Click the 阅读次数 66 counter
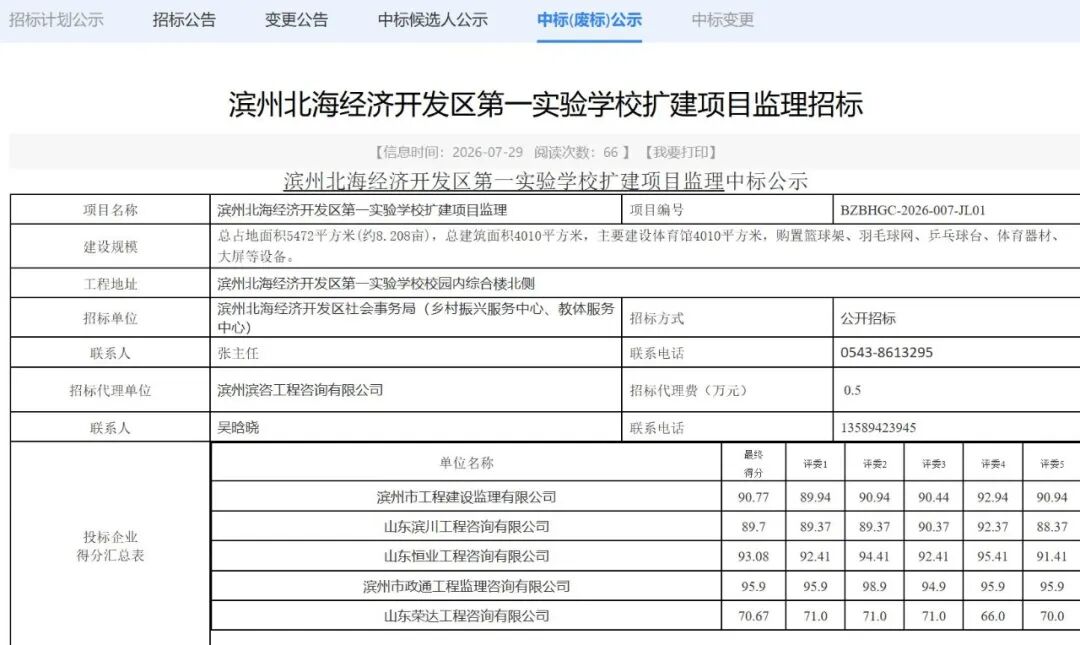This screenshot has height=645, width=1080. 577,152
